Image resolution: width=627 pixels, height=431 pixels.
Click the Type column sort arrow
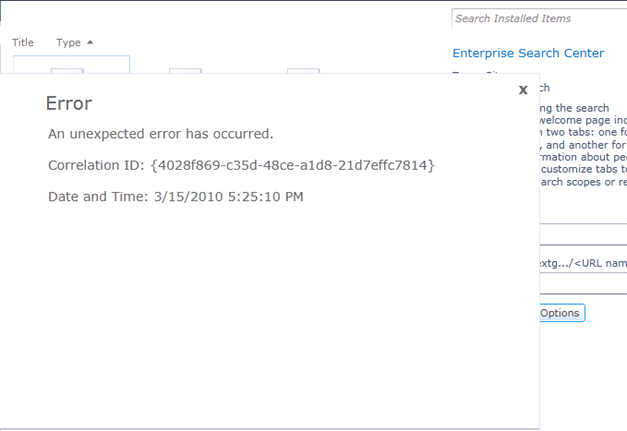click(90, 42)
